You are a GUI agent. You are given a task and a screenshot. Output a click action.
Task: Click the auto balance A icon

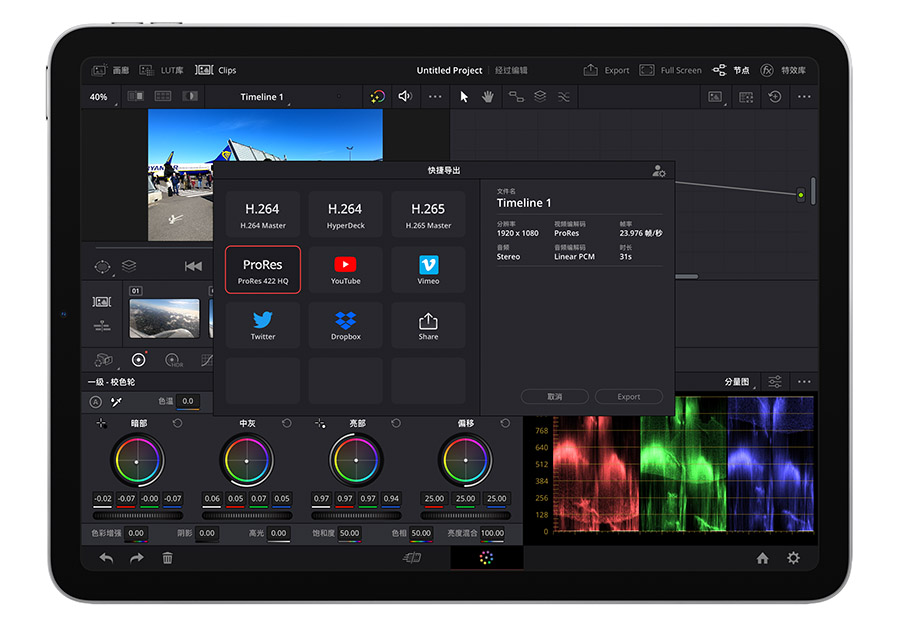95,402
